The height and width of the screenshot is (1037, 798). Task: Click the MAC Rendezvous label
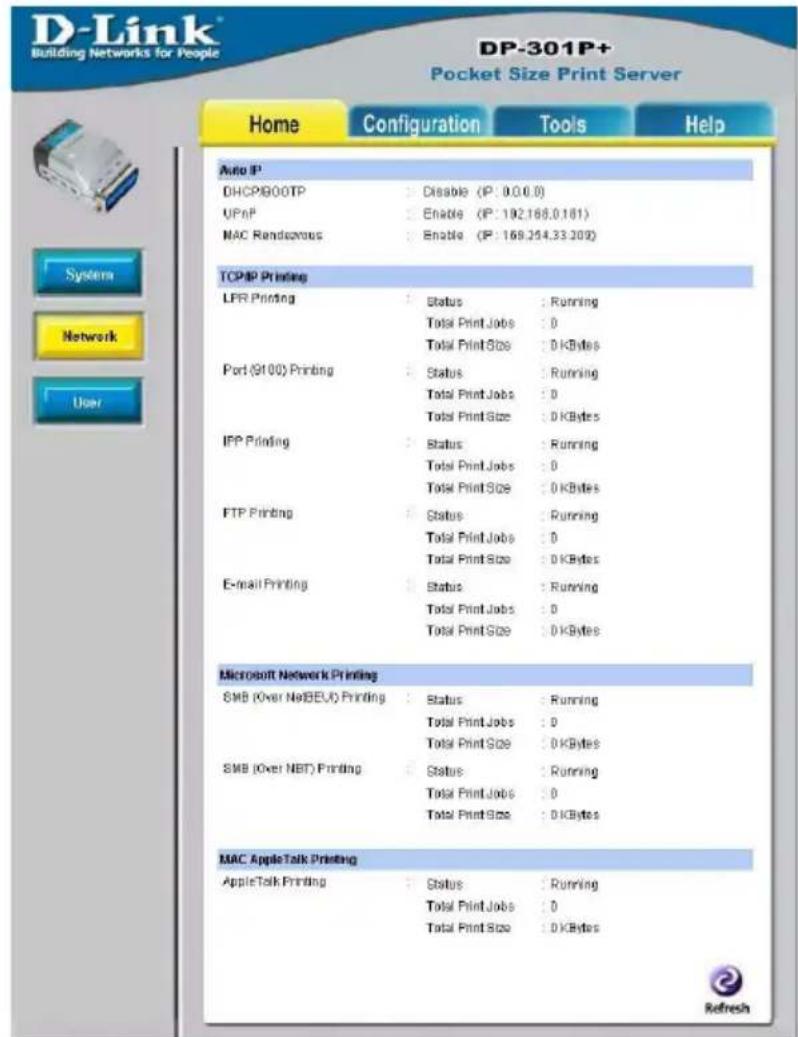pyautogui.click(x=272, y=235)
